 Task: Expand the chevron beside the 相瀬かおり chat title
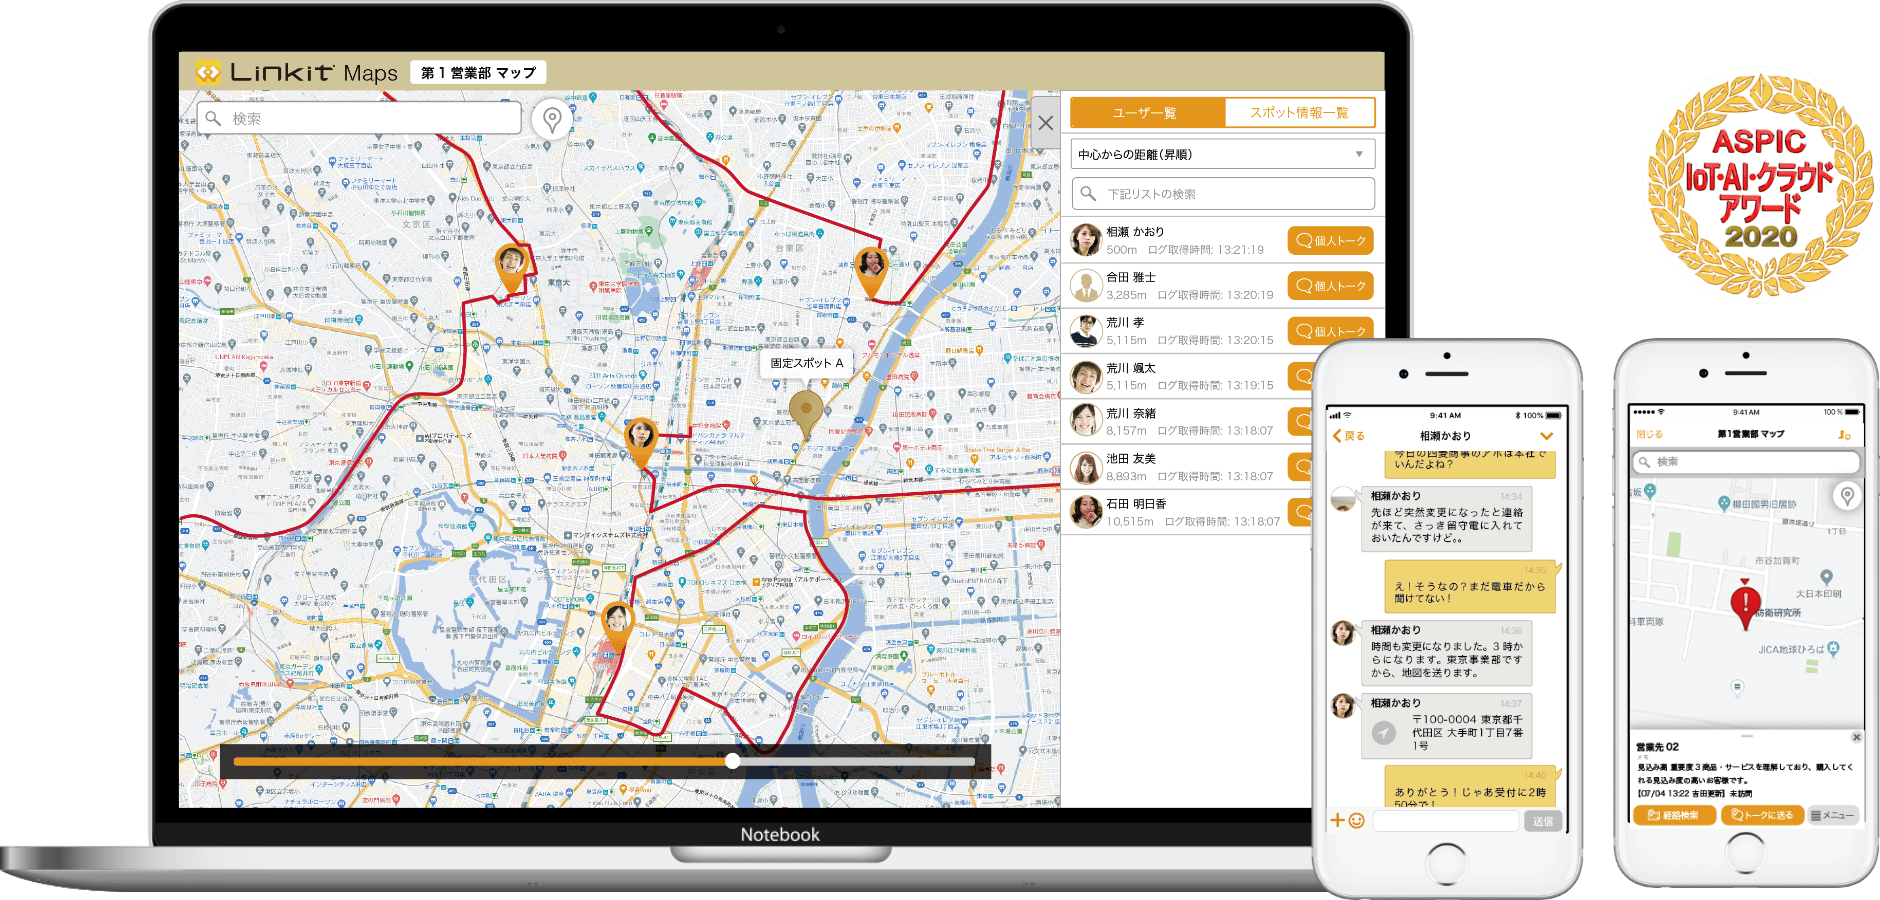tap(1546, 435)
